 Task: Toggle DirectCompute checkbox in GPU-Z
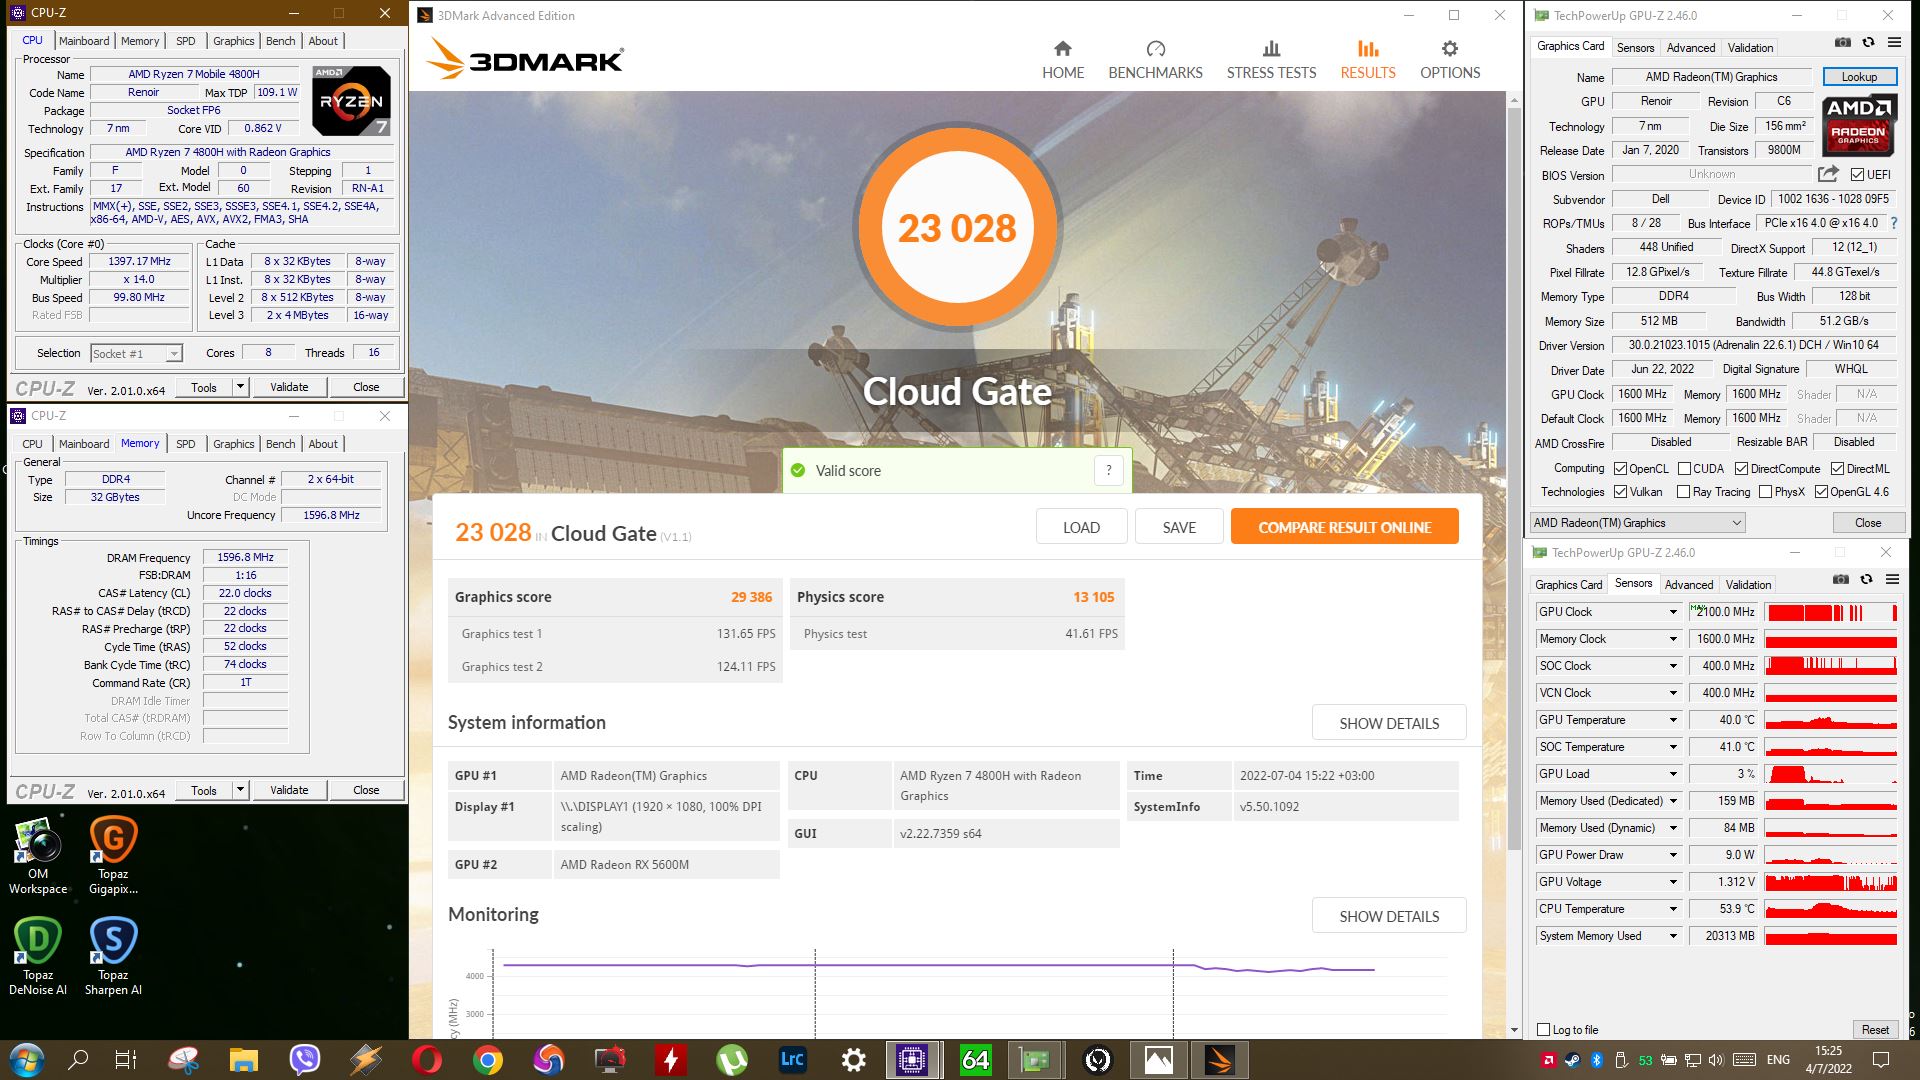pyautogui.click(x=1741, y=468)
